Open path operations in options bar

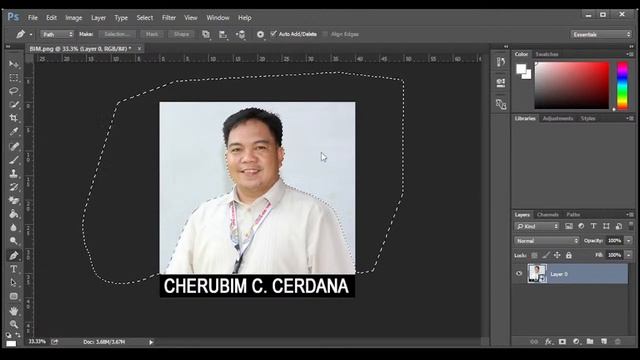pyautogui.click(x=206, y=35)
